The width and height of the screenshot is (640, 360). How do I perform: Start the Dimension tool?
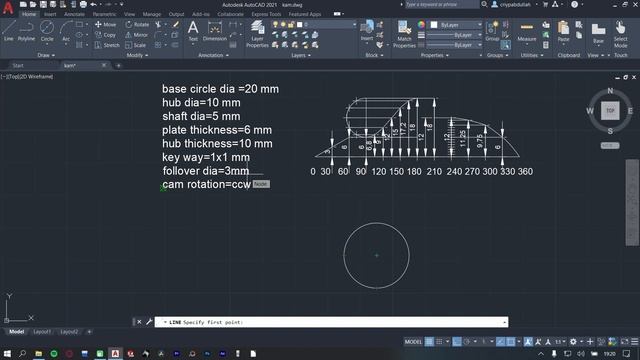coord(214,31)
